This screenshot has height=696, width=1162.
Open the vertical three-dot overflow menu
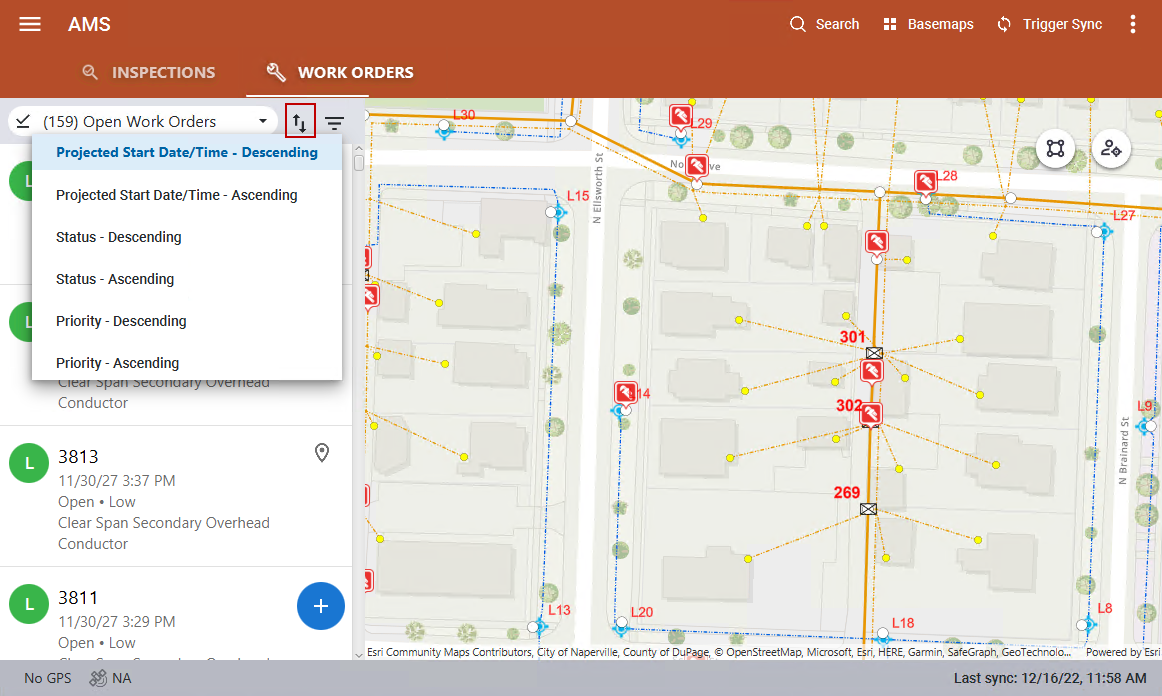tap(1133, 24)
